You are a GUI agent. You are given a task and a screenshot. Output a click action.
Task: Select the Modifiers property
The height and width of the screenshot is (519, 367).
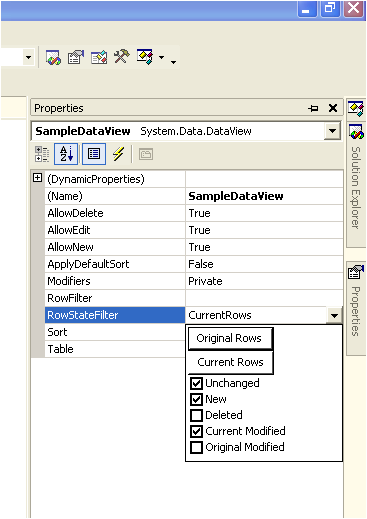coord(115,281)
